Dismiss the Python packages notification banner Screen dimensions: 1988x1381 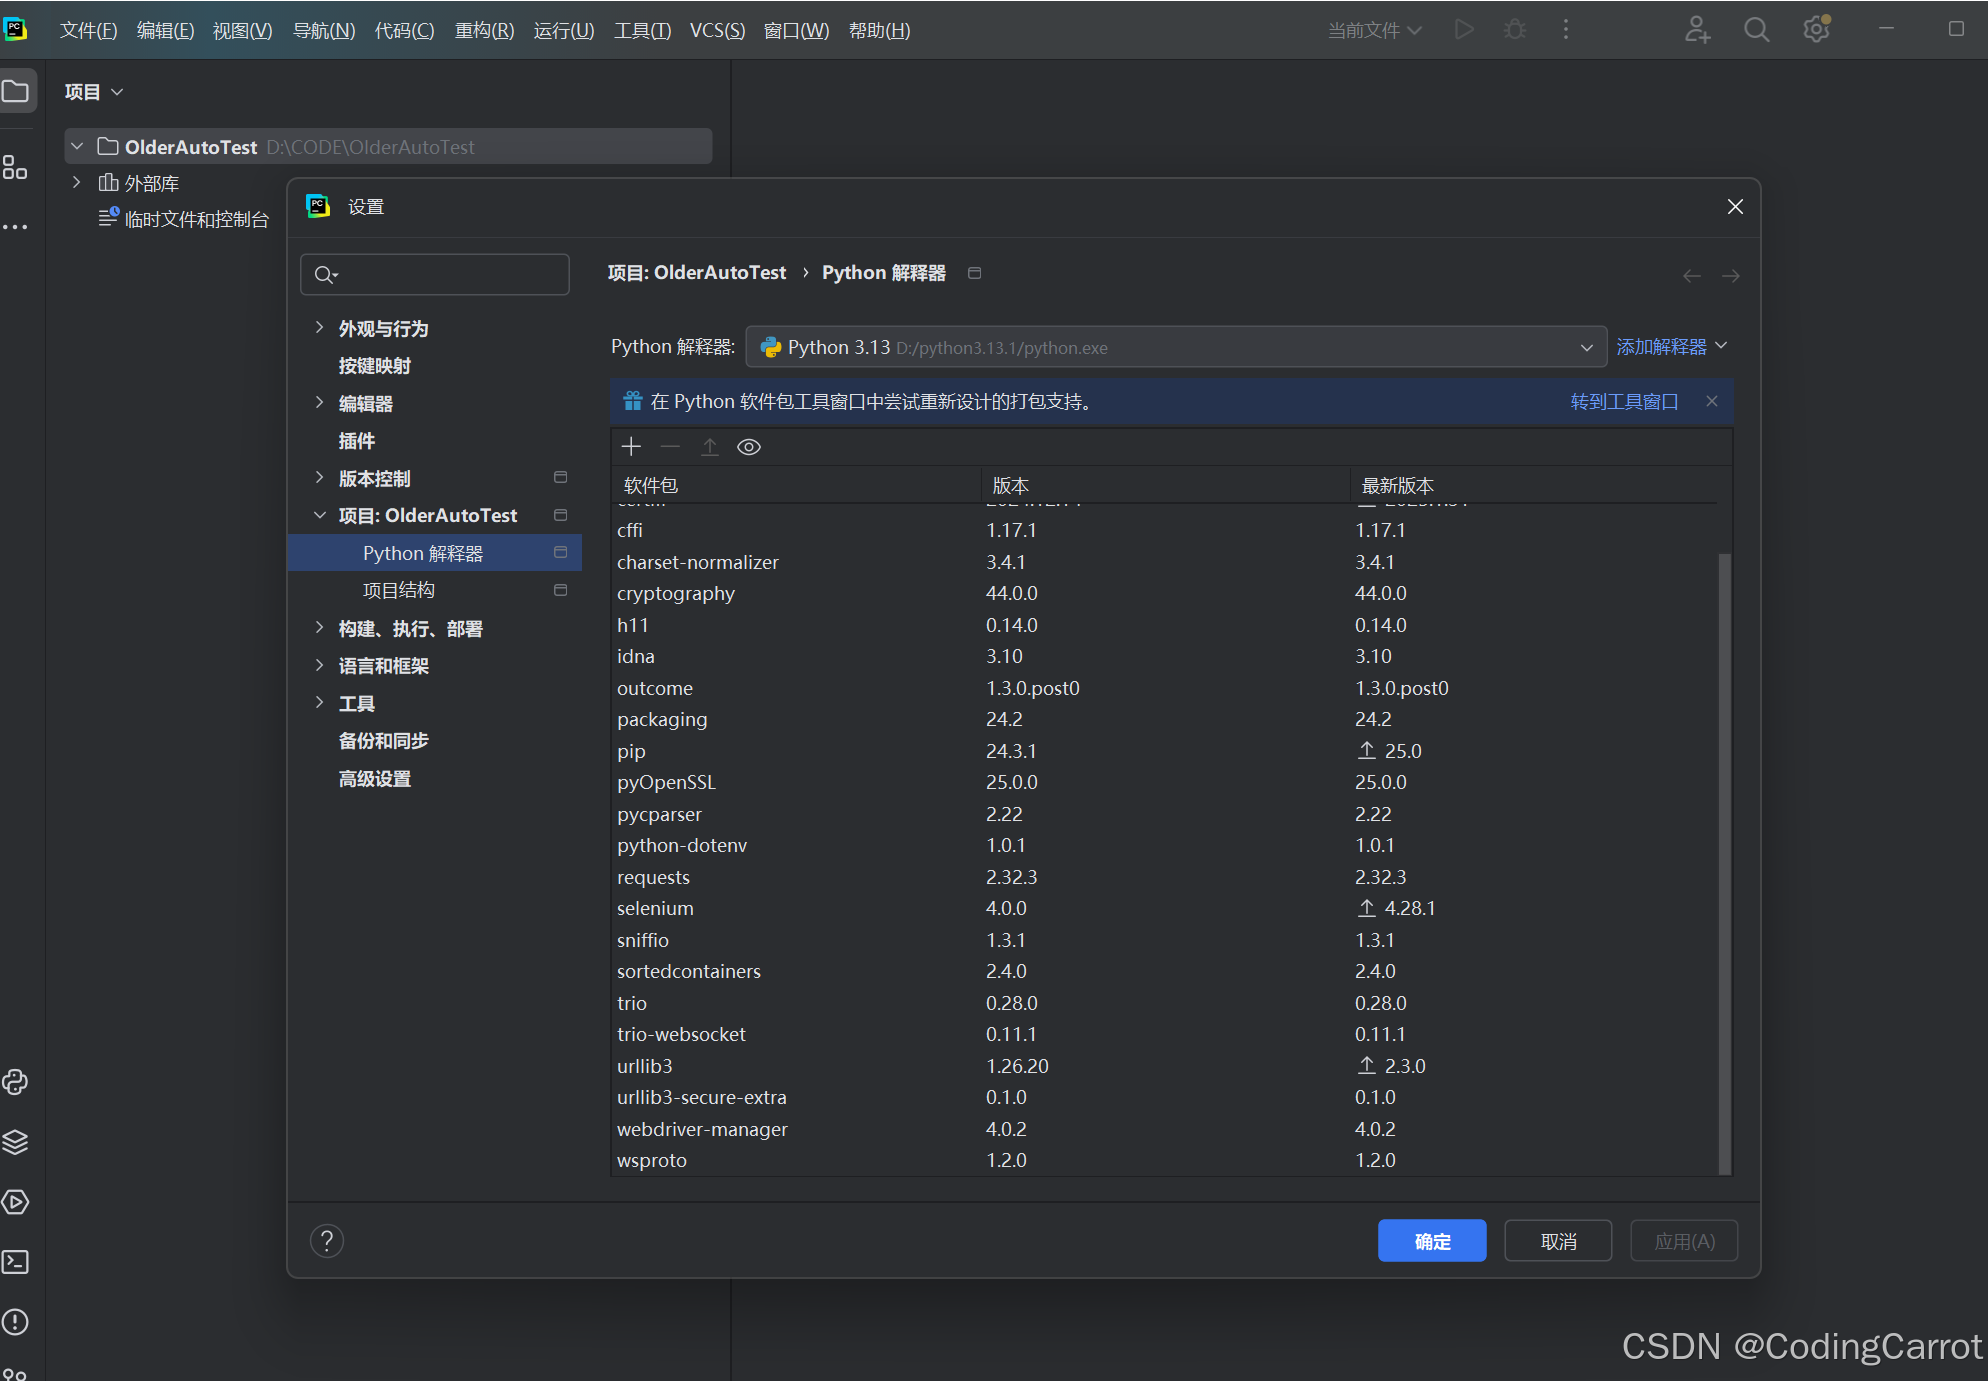[1712, 401]
